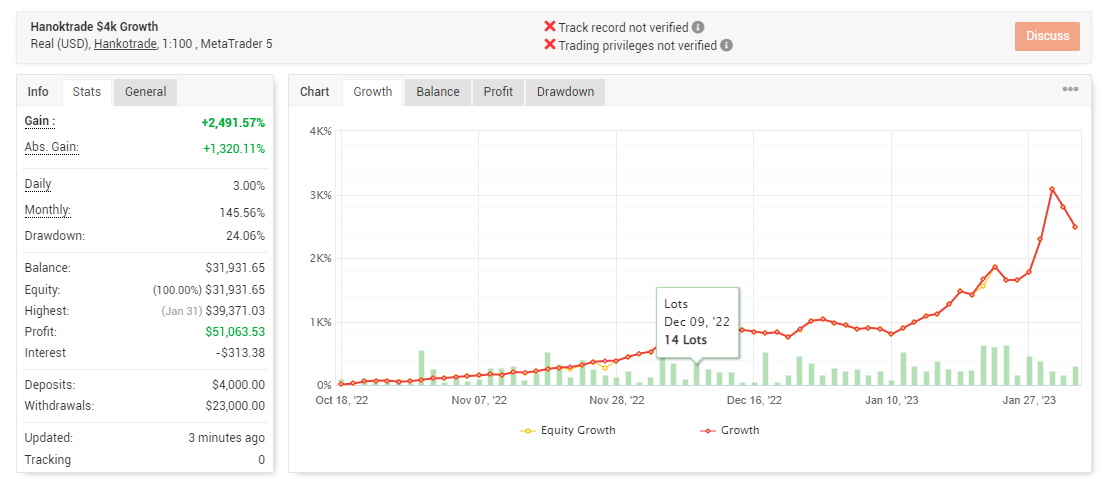Click the Abs. Gain label

(51, 147)
